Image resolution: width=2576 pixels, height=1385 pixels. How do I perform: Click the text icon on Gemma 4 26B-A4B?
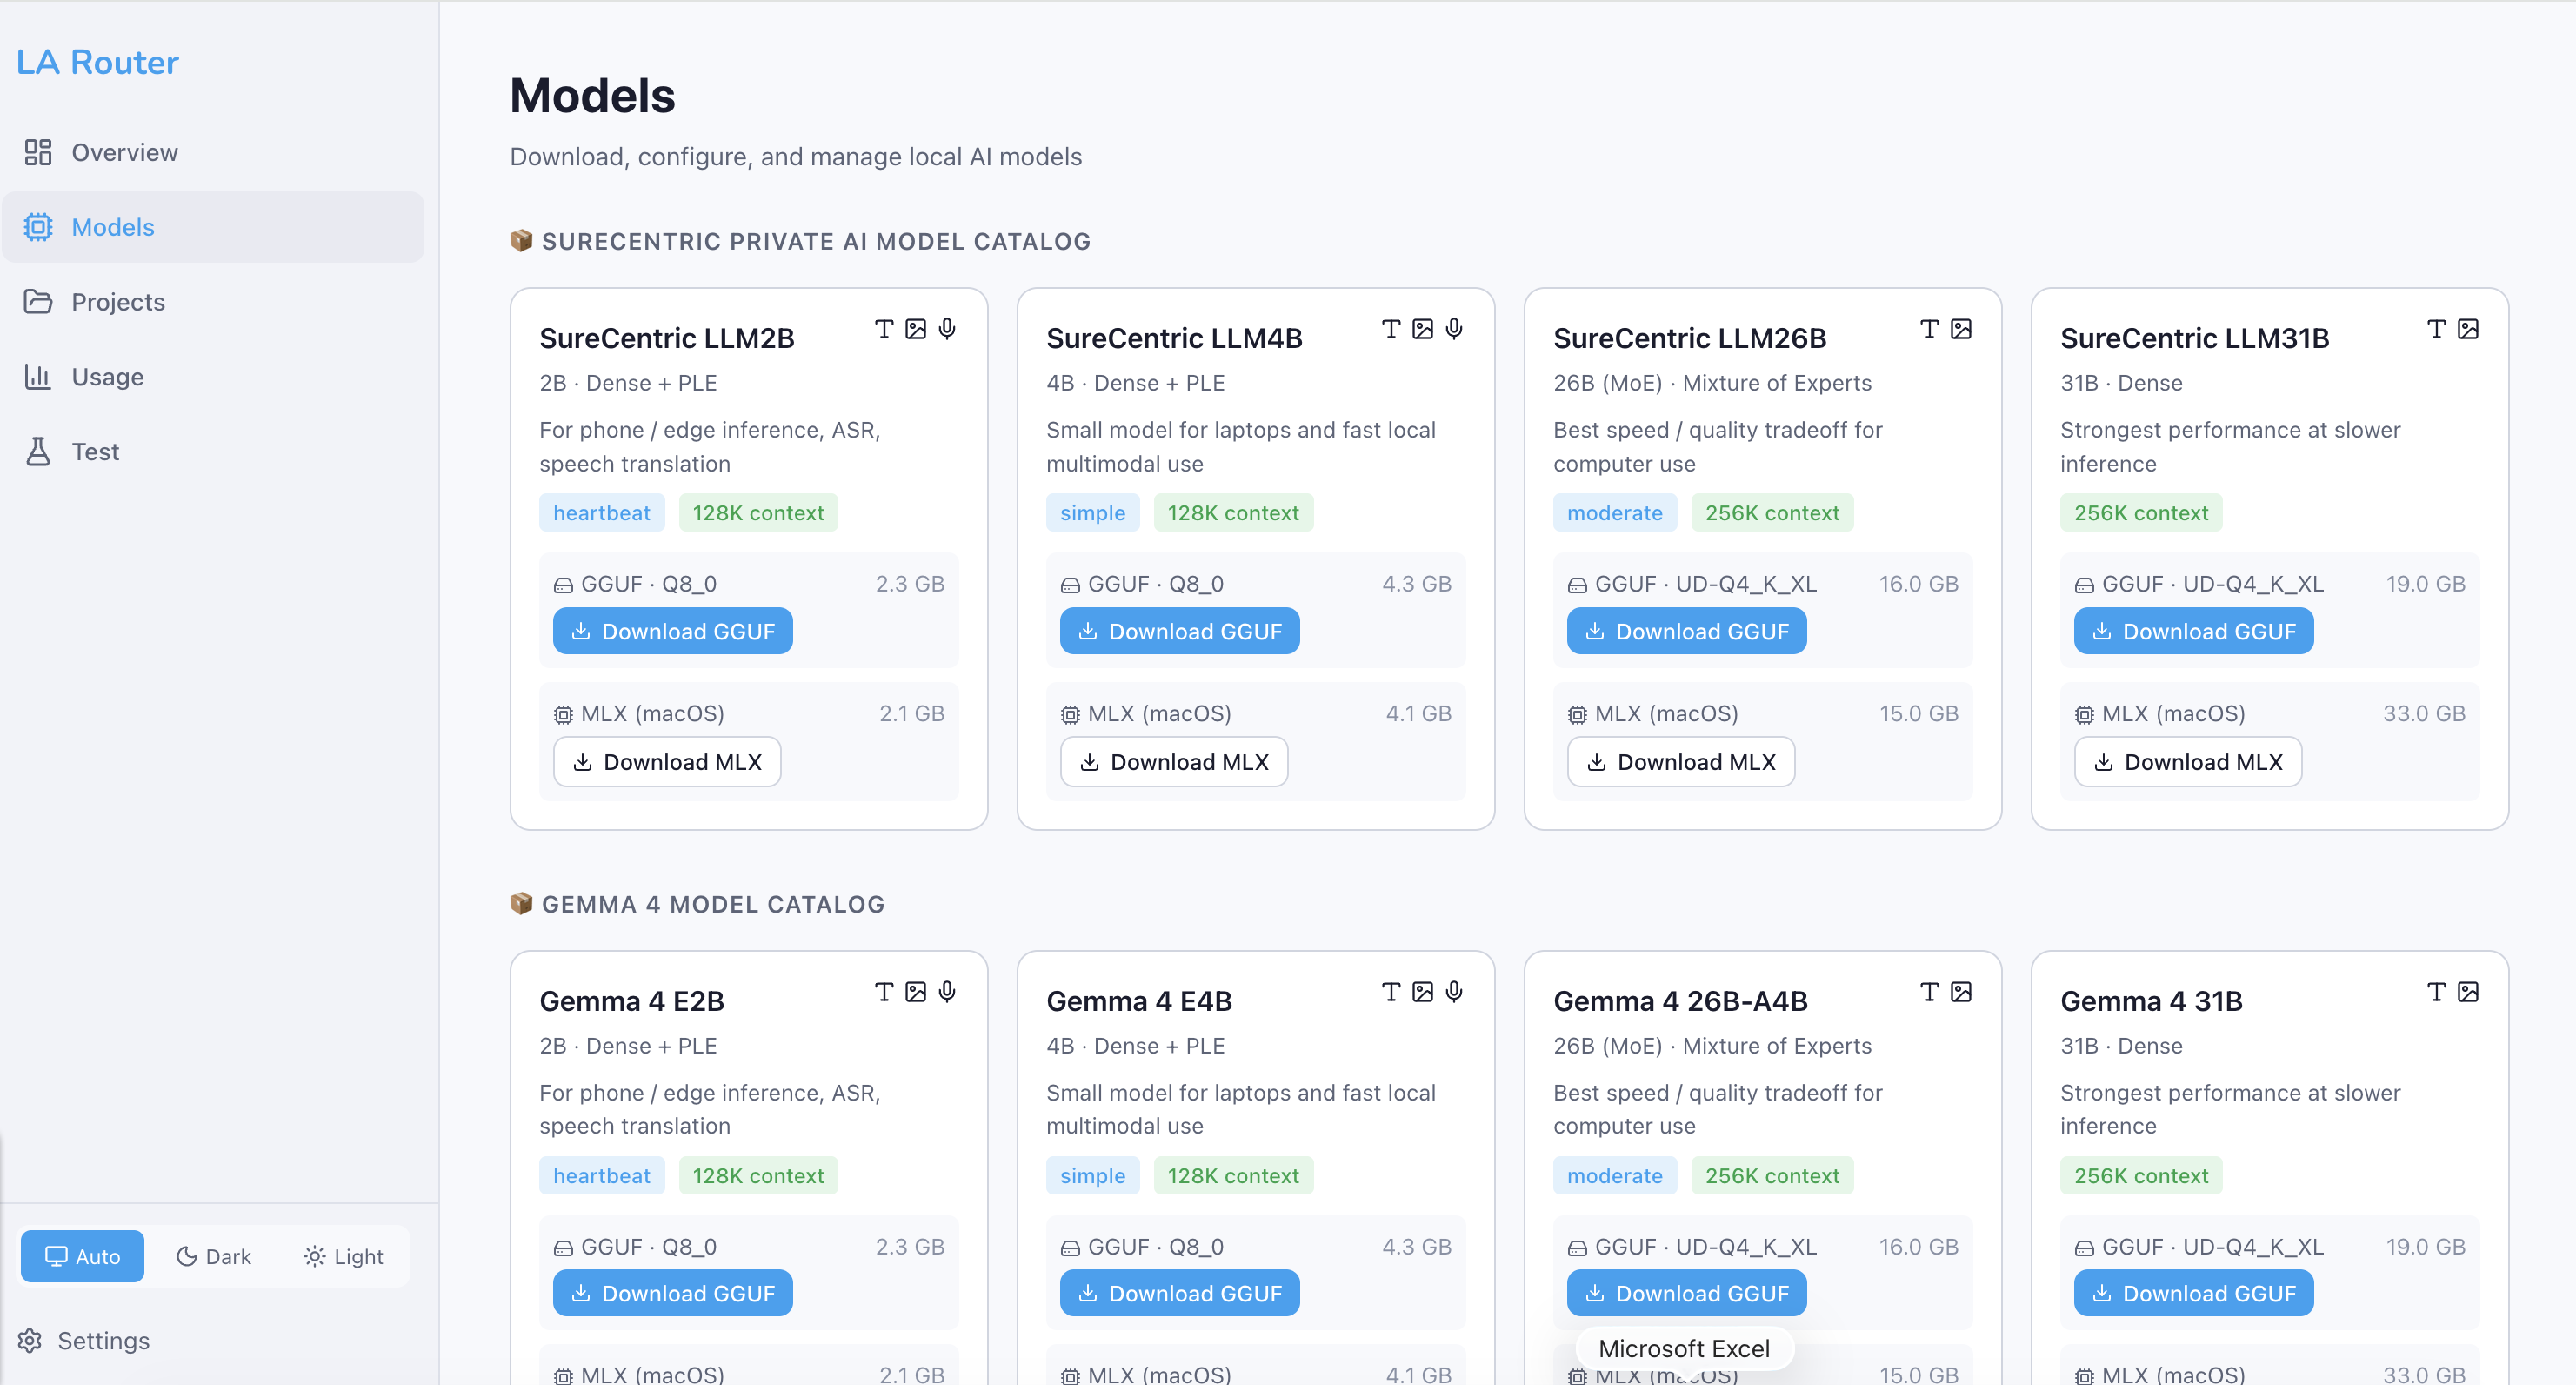click(x=1930, y=992)
